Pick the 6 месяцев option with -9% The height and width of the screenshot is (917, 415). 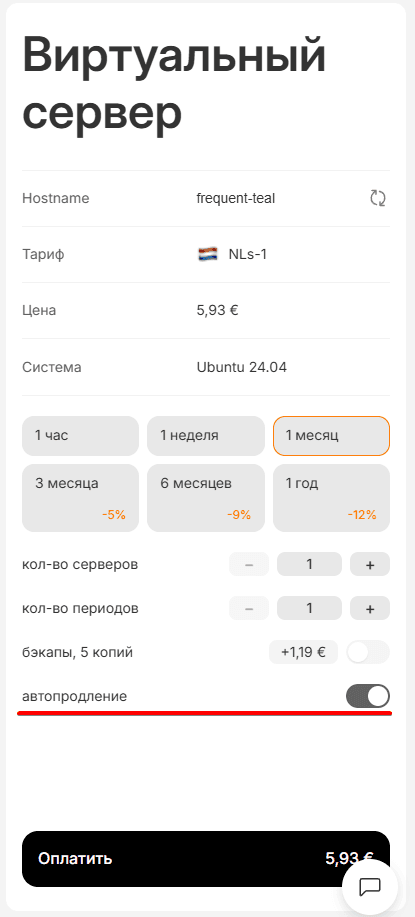point(206,498)
